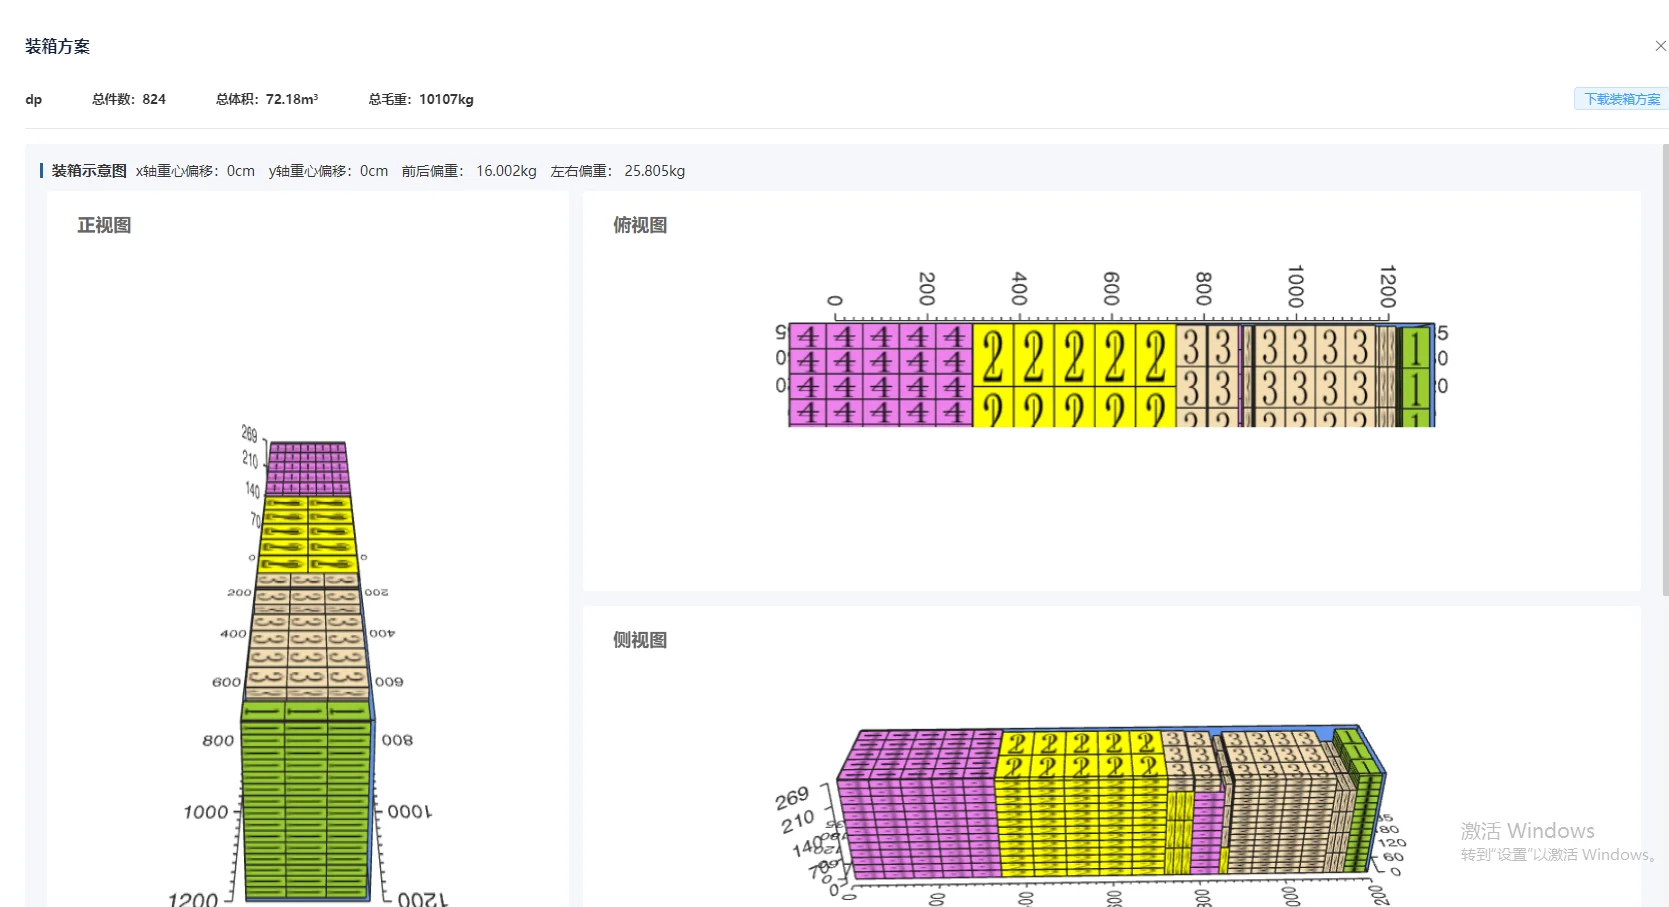Click the pink cargo 4 block in top view
This screenshot has height=907, width=1669.
click(881, 375)
